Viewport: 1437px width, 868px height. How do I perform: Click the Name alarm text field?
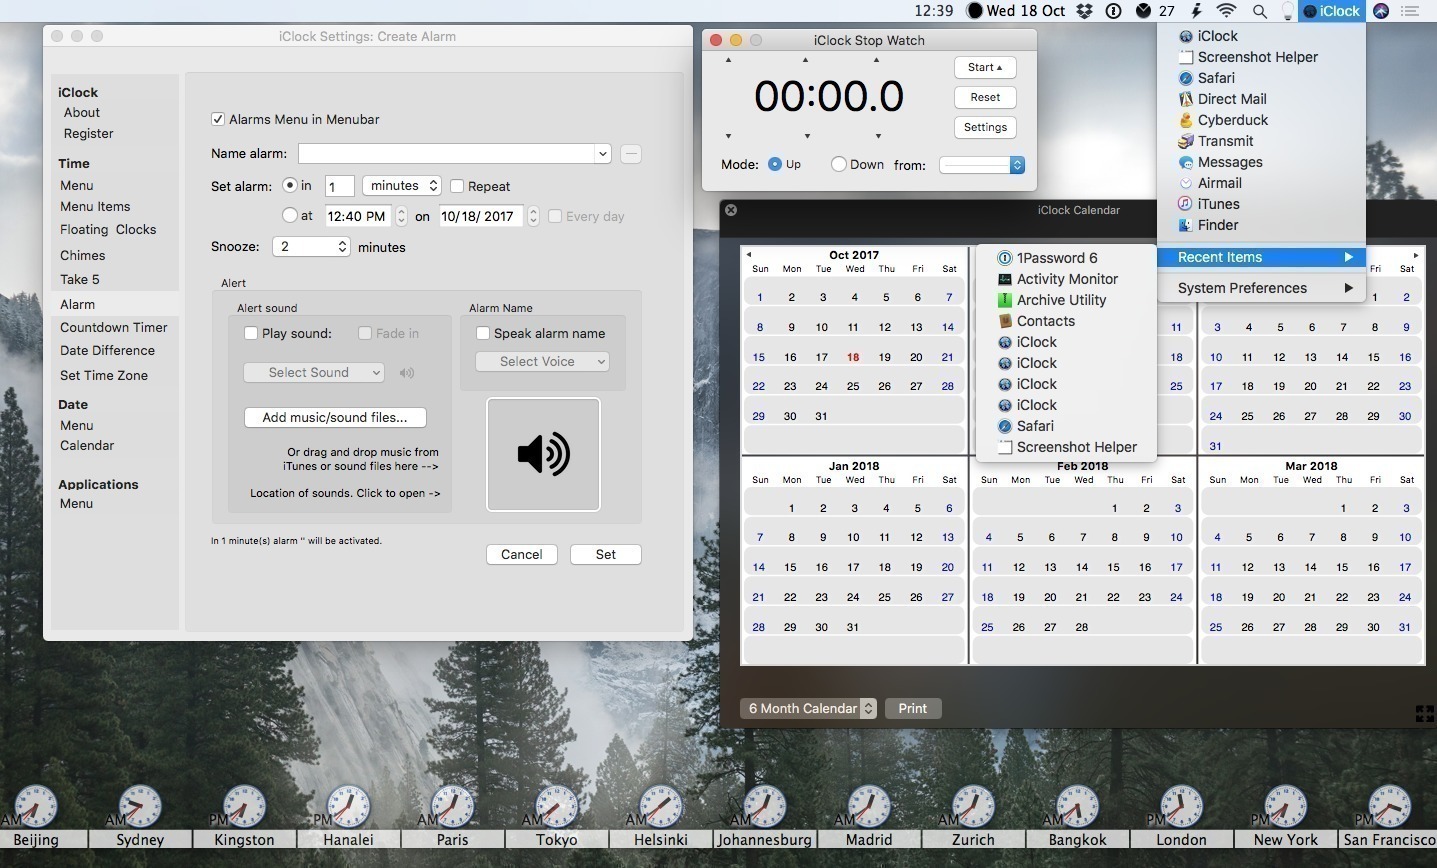coord(446,153)
